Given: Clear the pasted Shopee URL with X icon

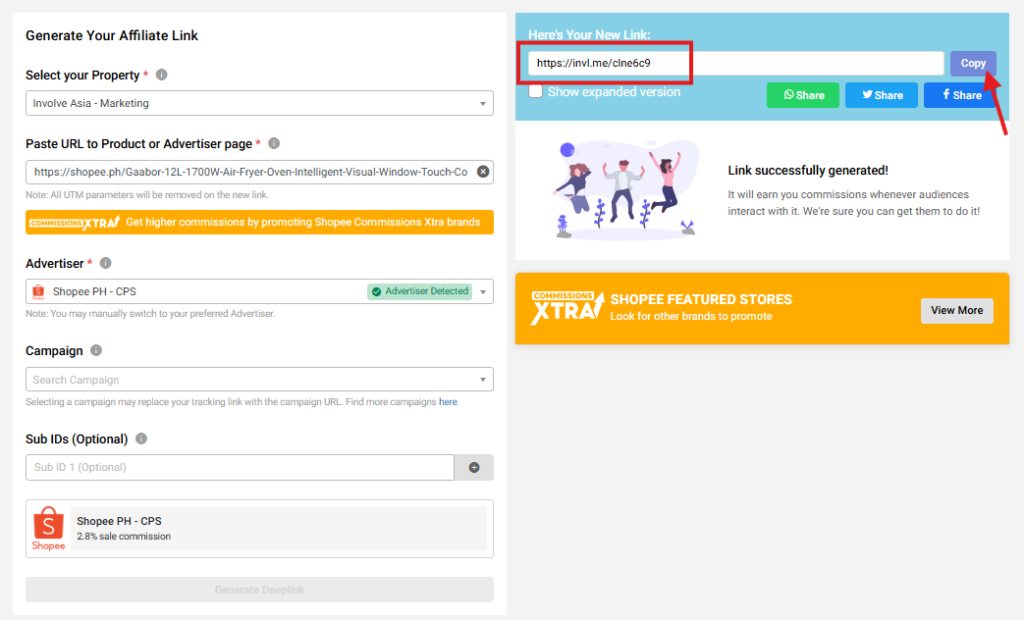Looking at the screenshot, I should coord(483,172).
